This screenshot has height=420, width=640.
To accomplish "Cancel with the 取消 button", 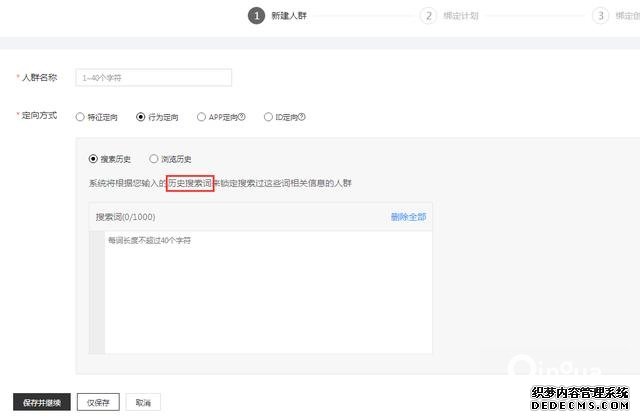I will point(143,402).
